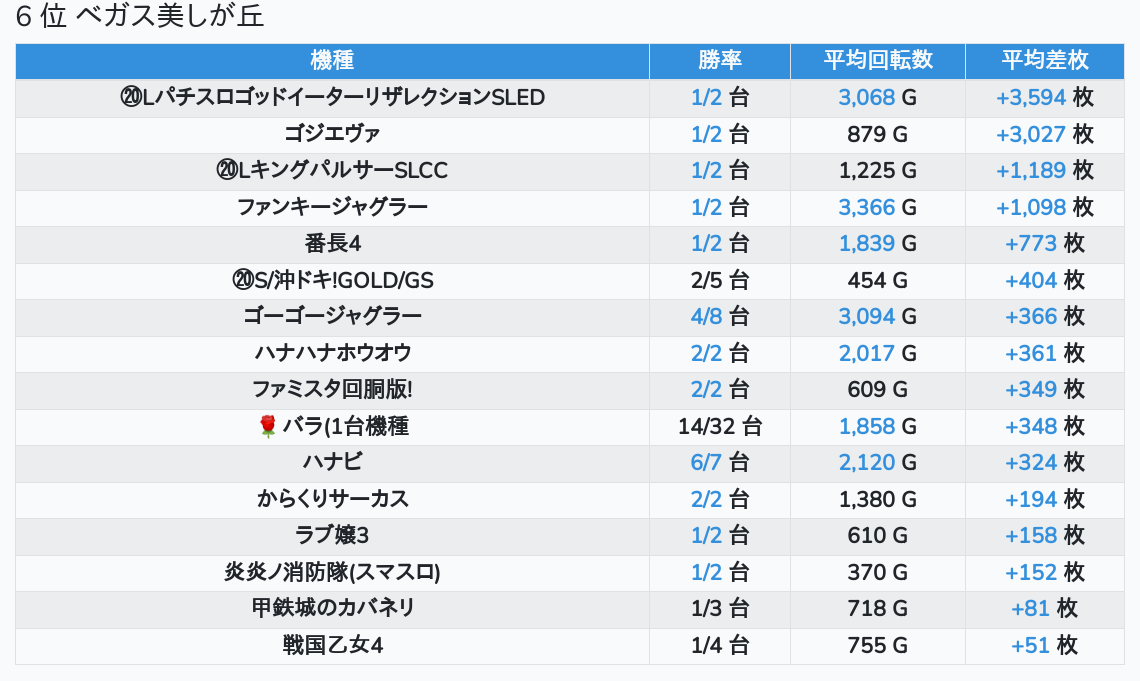Viewport: 1140px width, 681px height.
Task: Click the 6 位 ベガス美しが丘 heading
Action: [x=140, y=17]
